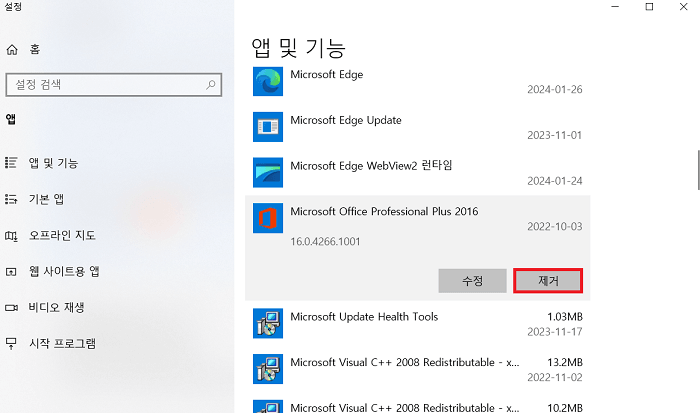Click the 앱 및 기능 list icon

(x=11, y=163)
